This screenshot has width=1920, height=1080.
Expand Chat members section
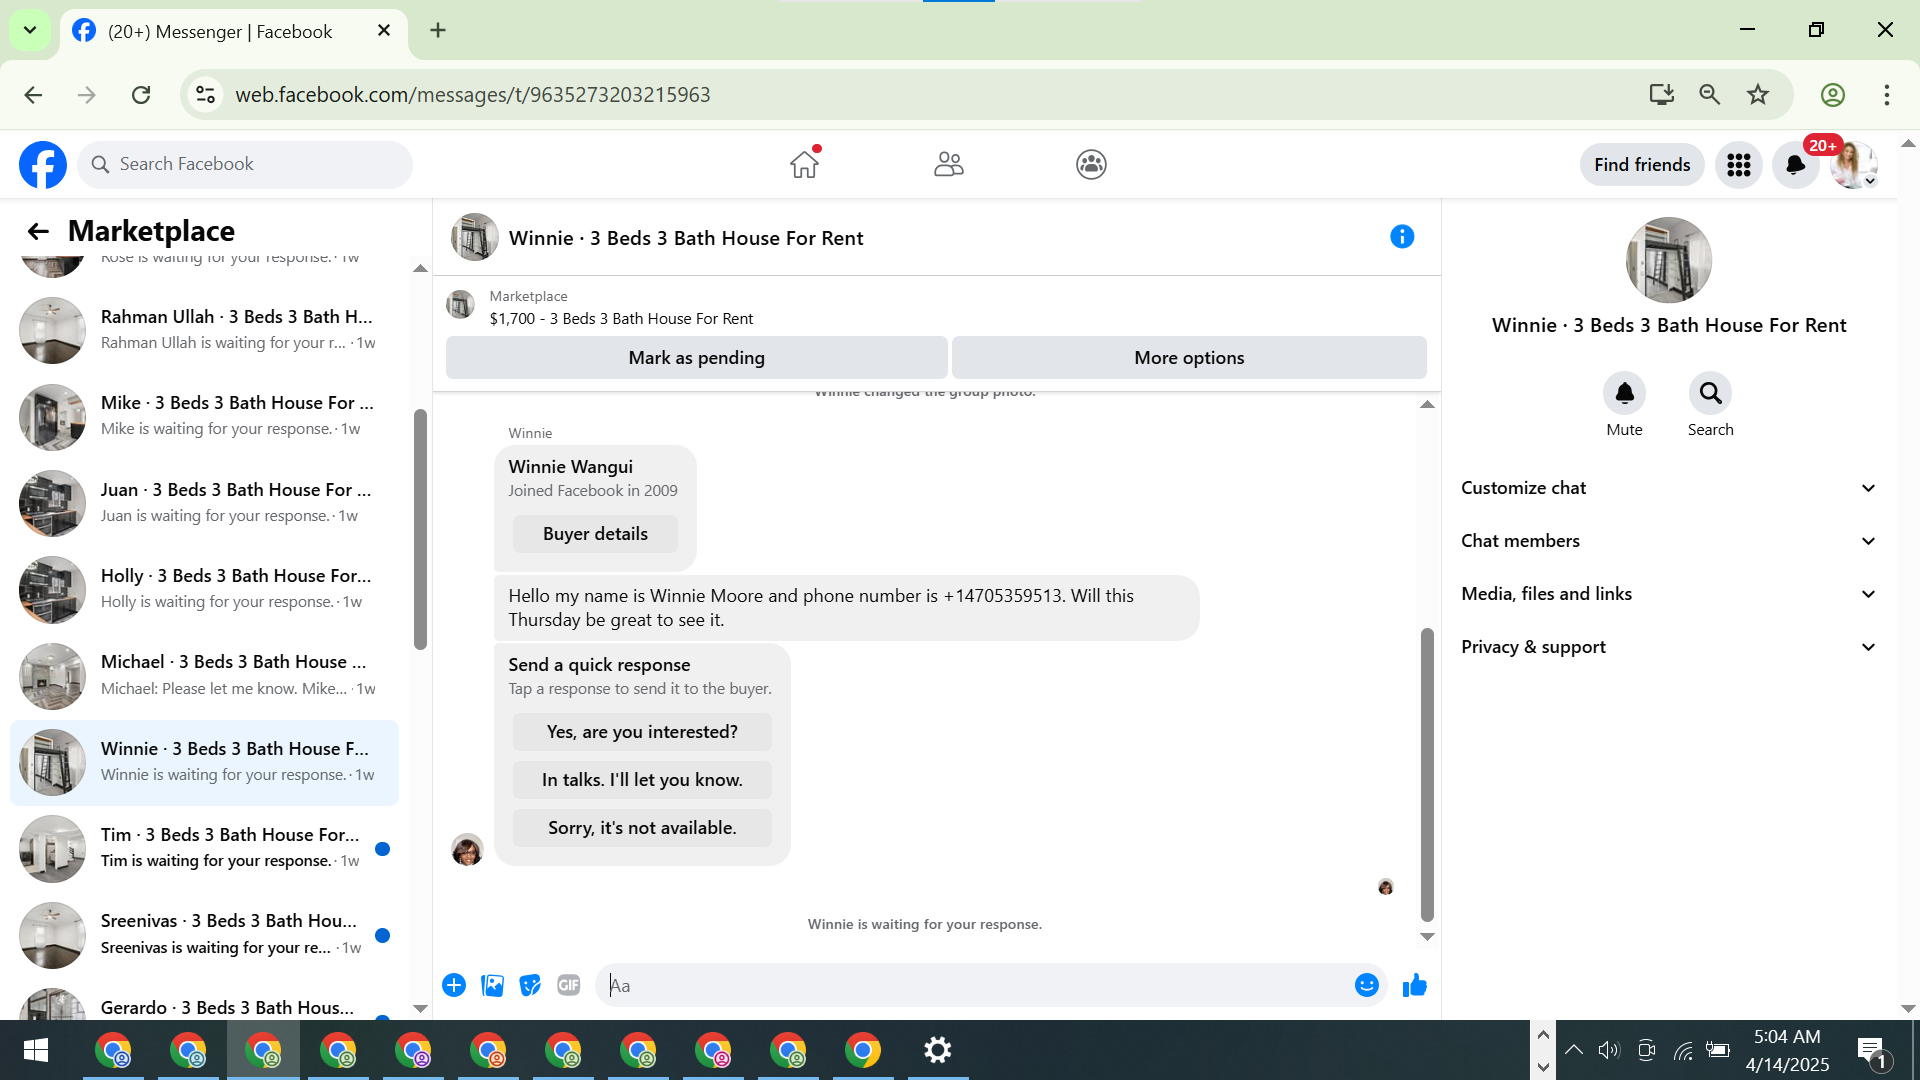[1668, 541]
